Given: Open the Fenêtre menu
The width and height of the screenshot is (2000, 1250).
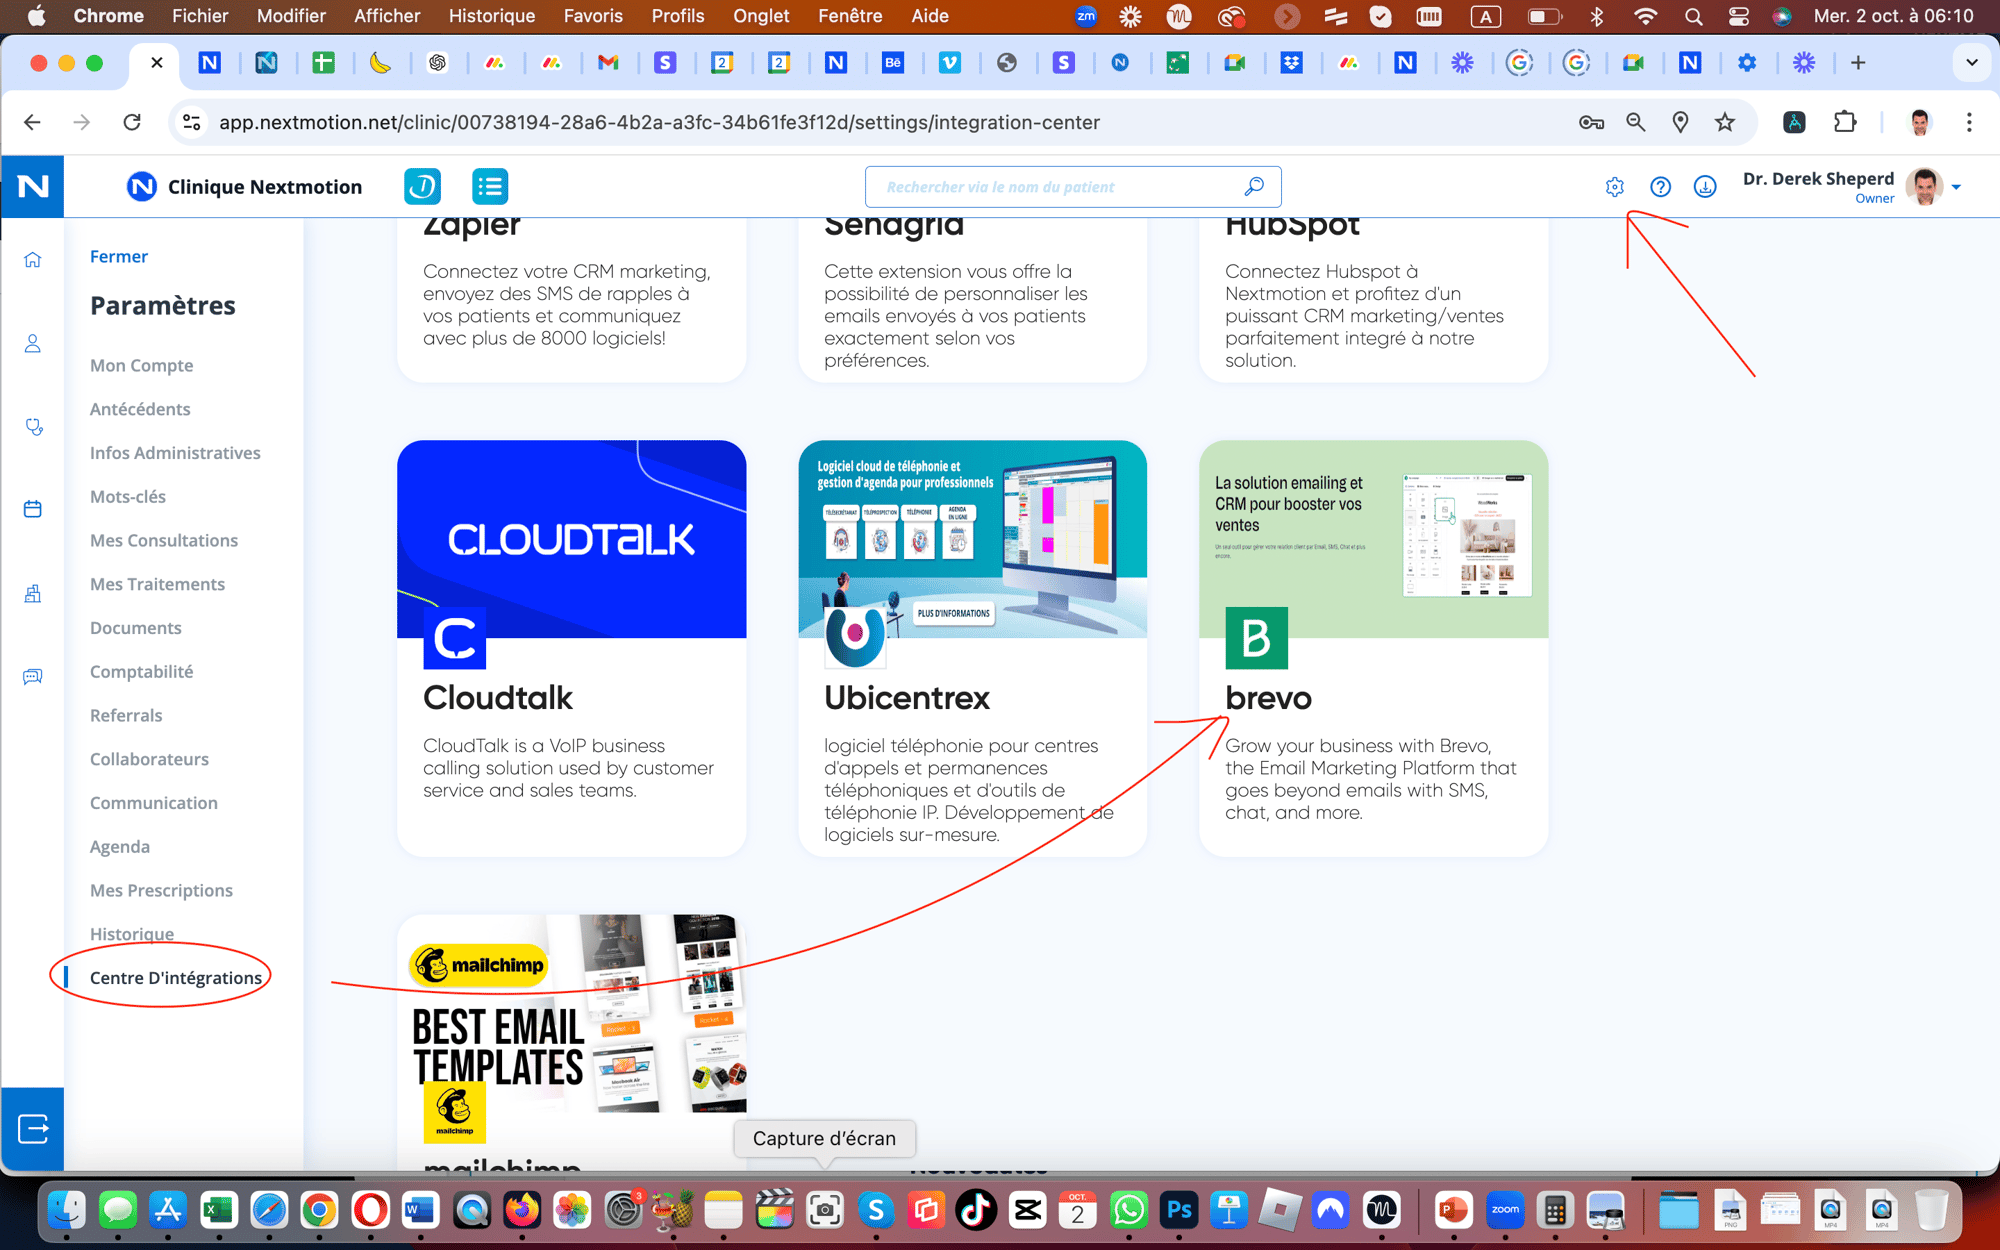Looking at the screenshot, I should pyautogui.click(x=850, y=16).
